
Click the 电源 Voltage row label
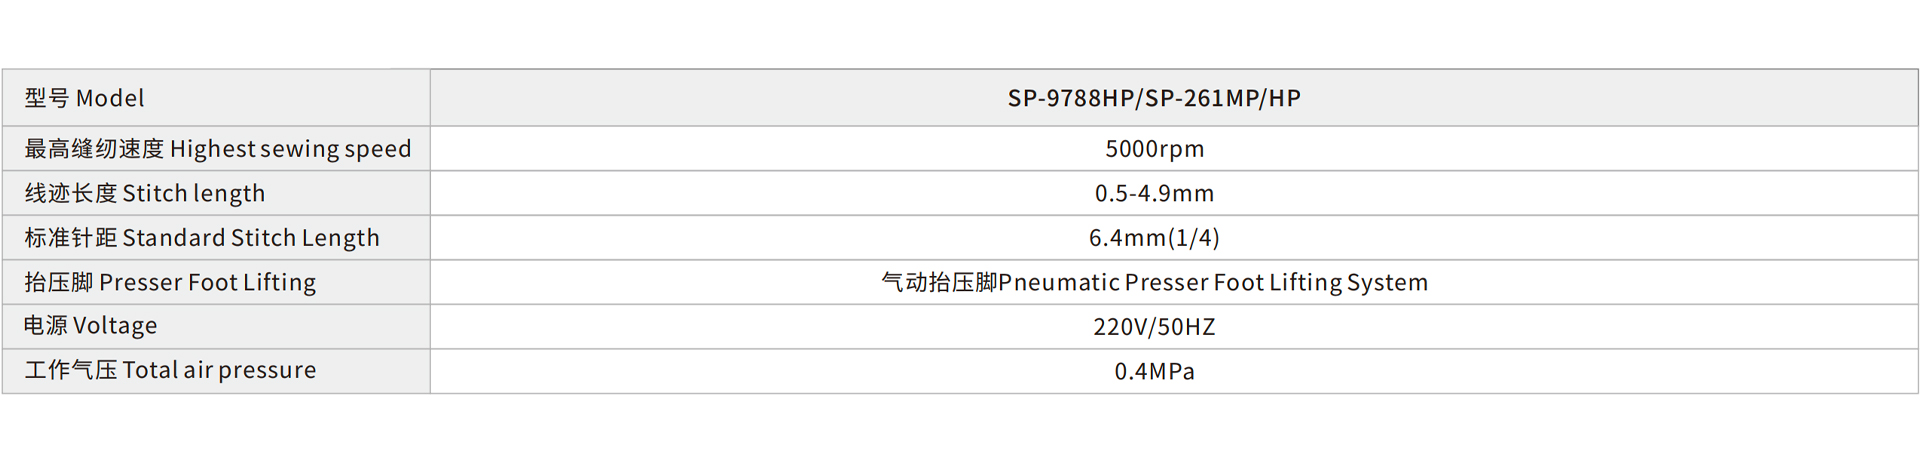tap(91, 326)
